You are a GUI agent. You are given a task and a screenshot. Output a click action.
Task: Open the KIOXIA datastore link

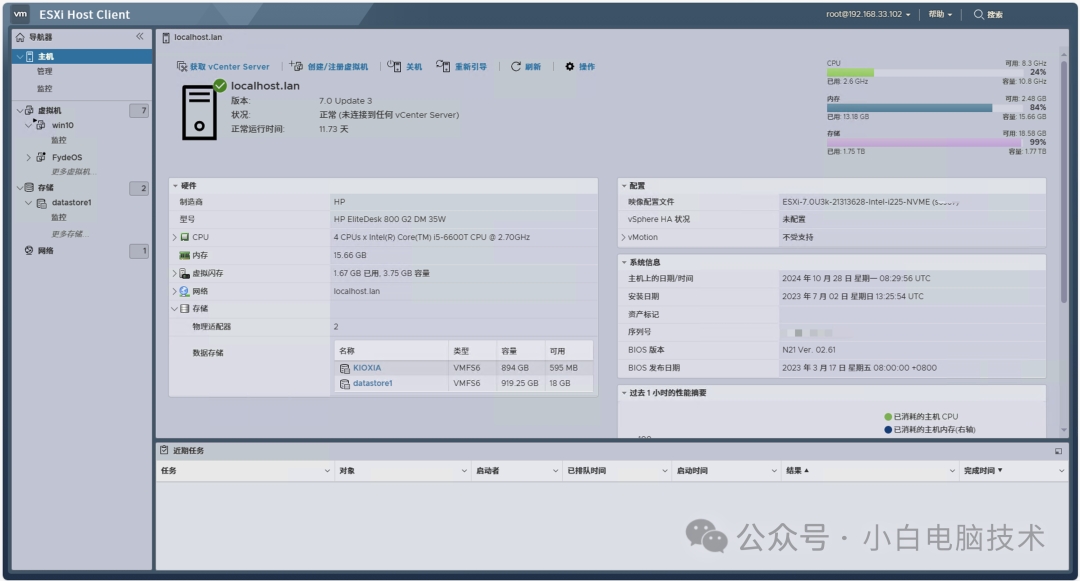(367, 368)
